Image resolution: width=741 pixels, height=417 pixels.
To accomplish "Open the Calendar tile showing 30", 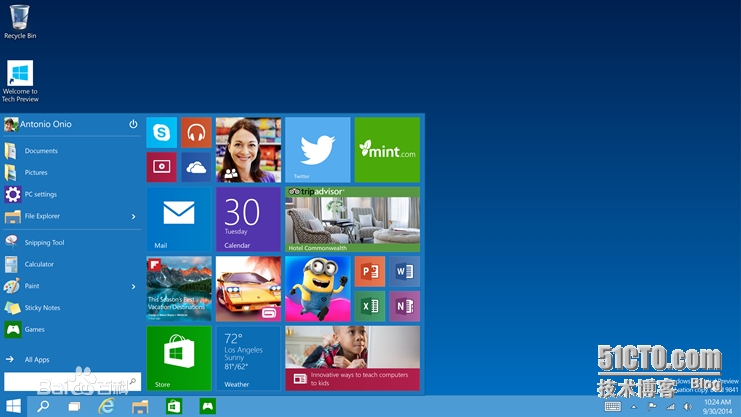I will pyautogui.click(x=248, y=219).
